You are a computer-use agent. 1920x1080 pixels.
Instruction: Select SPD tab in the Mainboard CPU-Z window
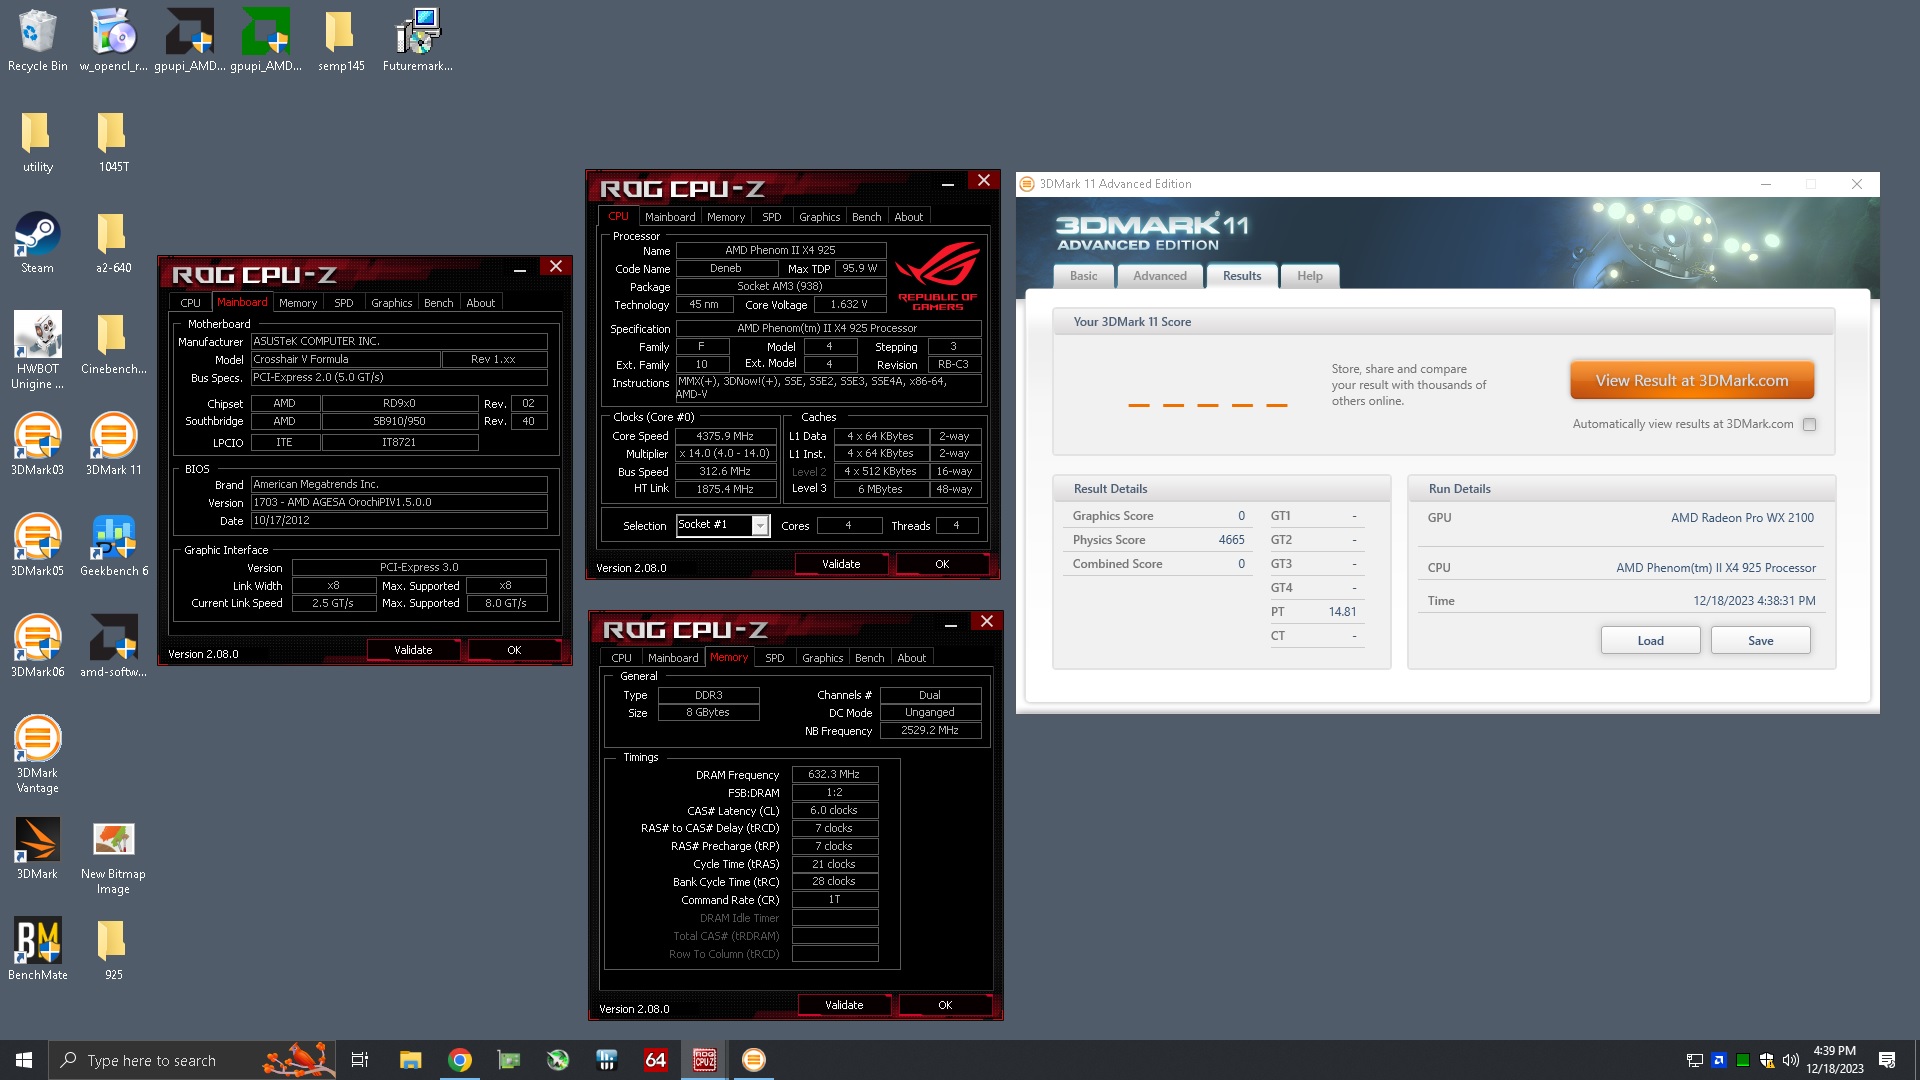[344, 303]
